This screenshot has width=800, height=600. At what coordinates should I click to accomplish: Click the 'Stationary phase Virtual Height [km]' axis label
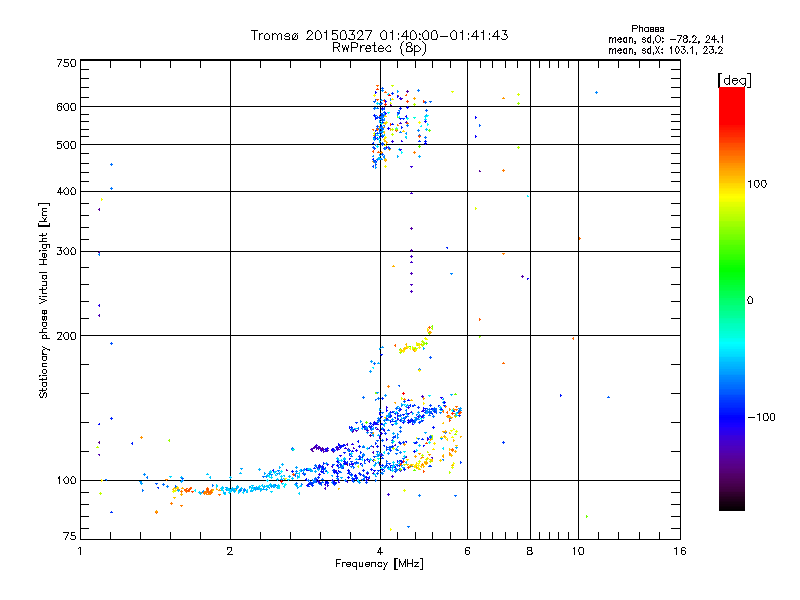click(x=43, y=300)
